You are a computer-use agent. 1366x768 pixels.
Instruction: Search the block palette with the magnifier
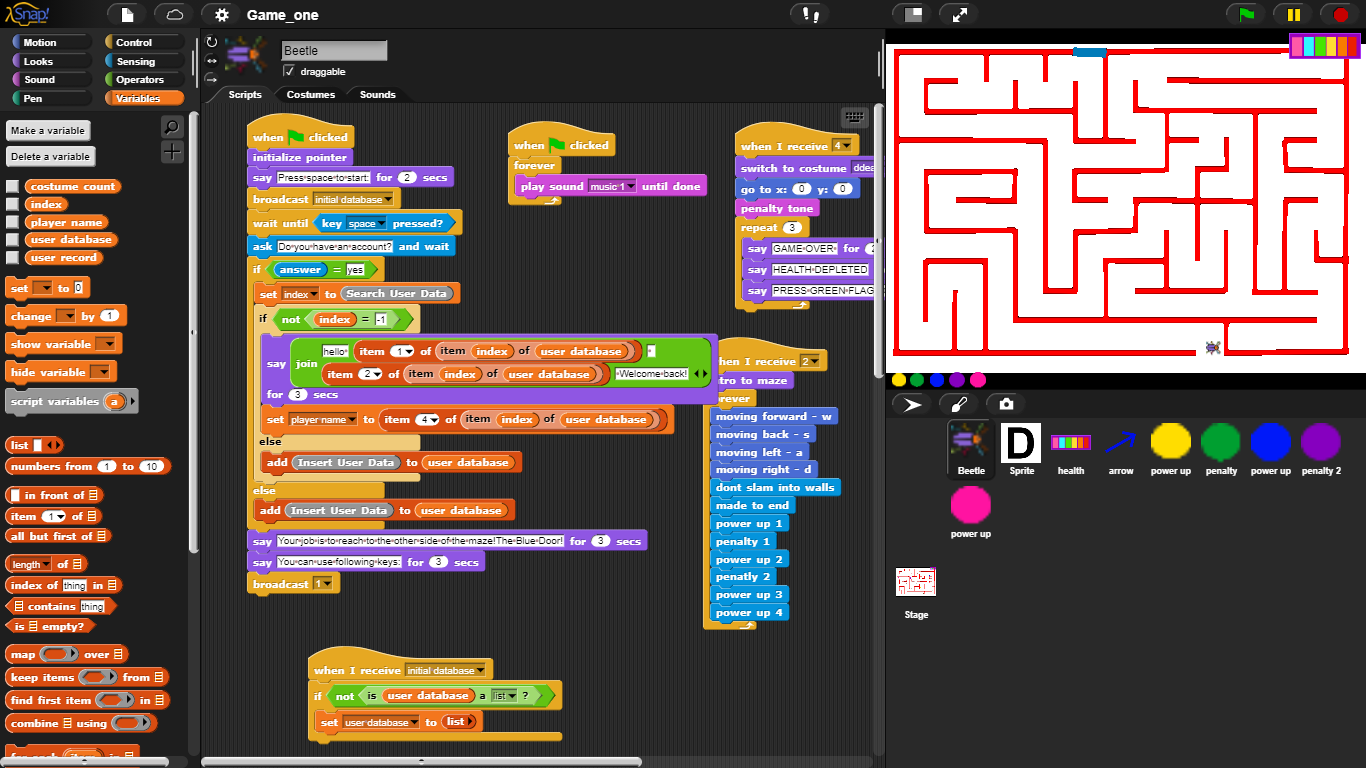click(x=172, y=128)
